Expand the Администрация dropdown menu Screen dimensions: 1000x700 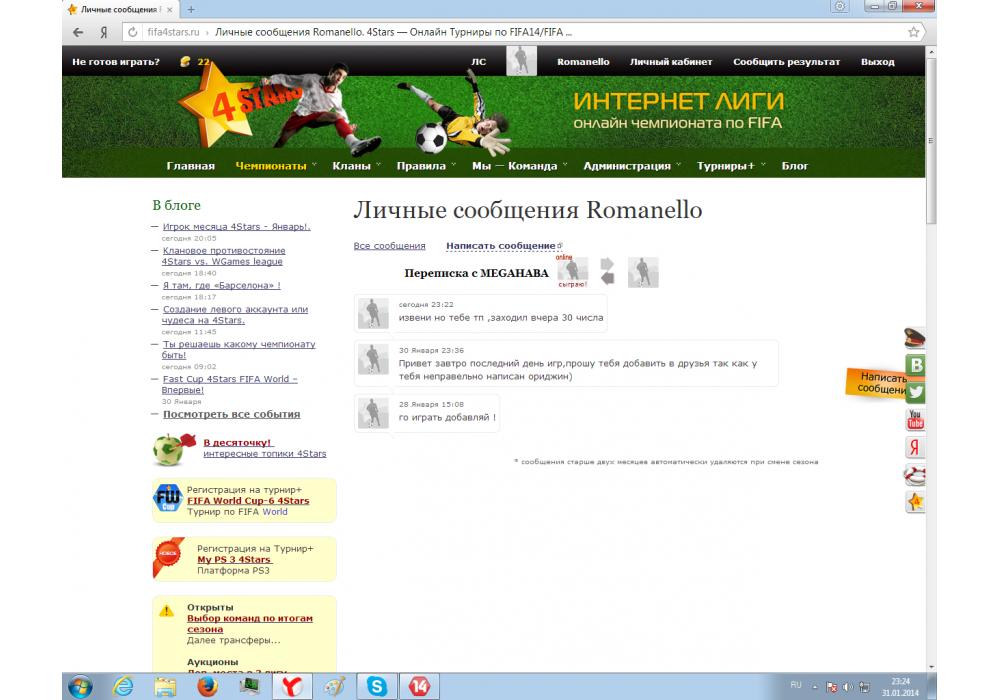click(x=627, y=166)
